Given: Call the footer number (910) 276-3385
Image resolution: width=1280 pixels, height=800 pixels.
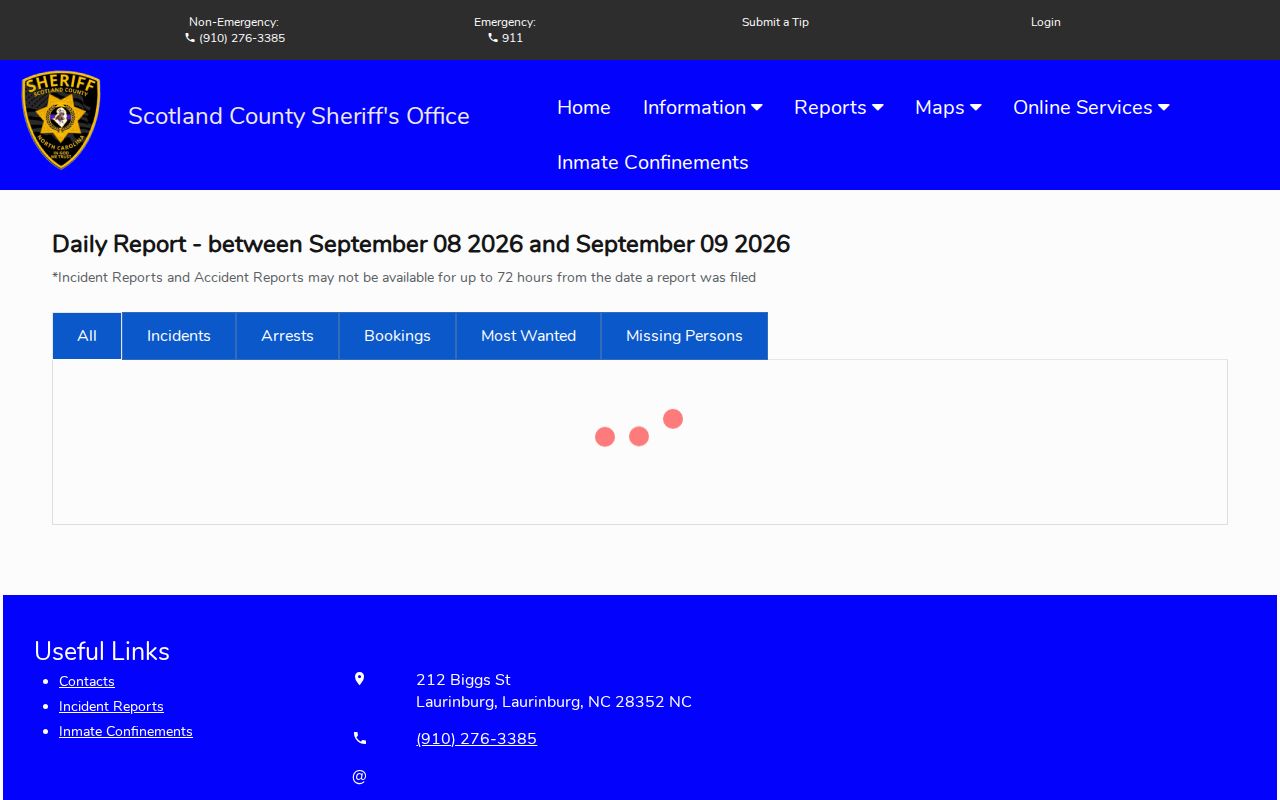Looking at the screenshot, I should 476,739.
